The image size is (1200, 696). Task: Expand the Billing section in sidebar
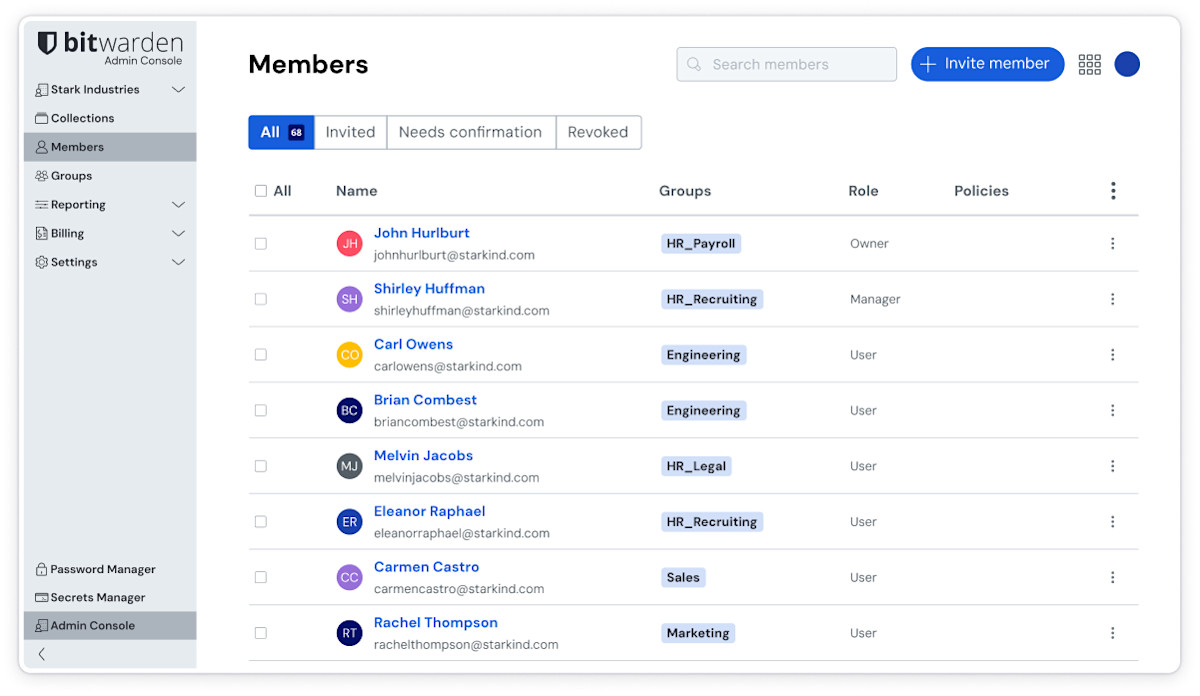point(178,234)
